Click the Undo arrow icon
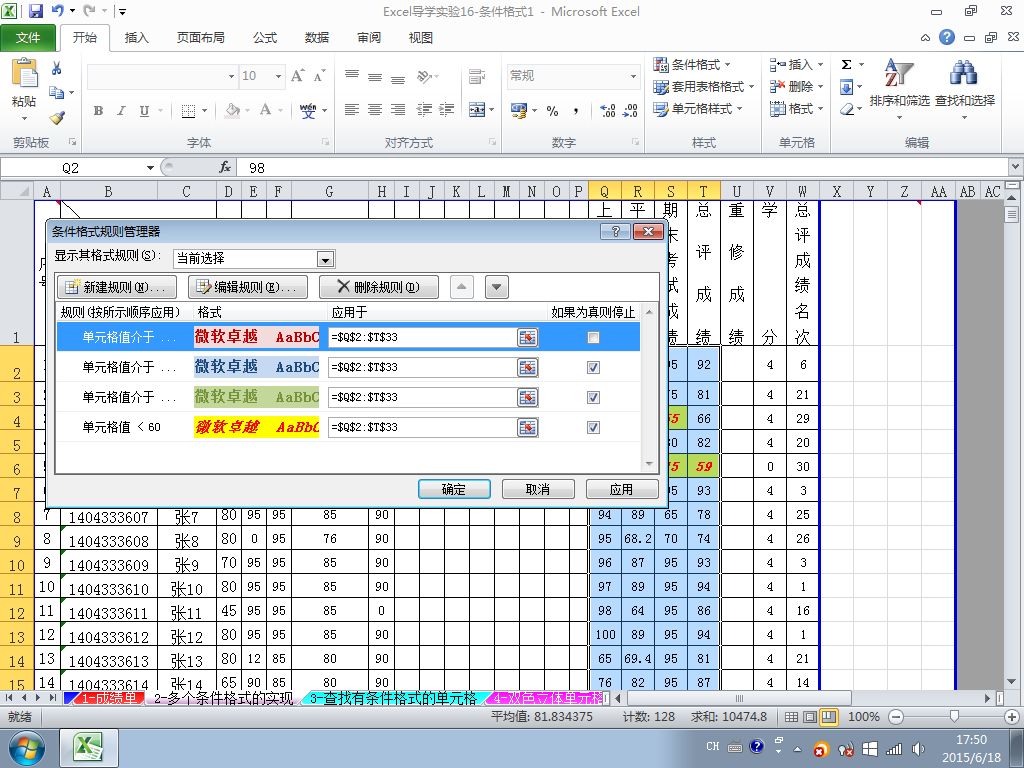 [57, 10]
